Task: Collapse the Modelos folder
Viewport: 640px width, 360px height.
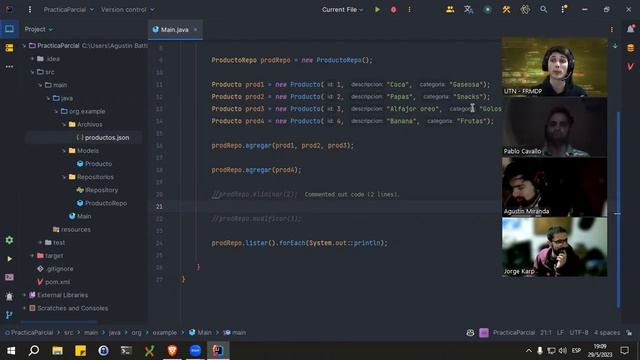Action: (64, 151)
